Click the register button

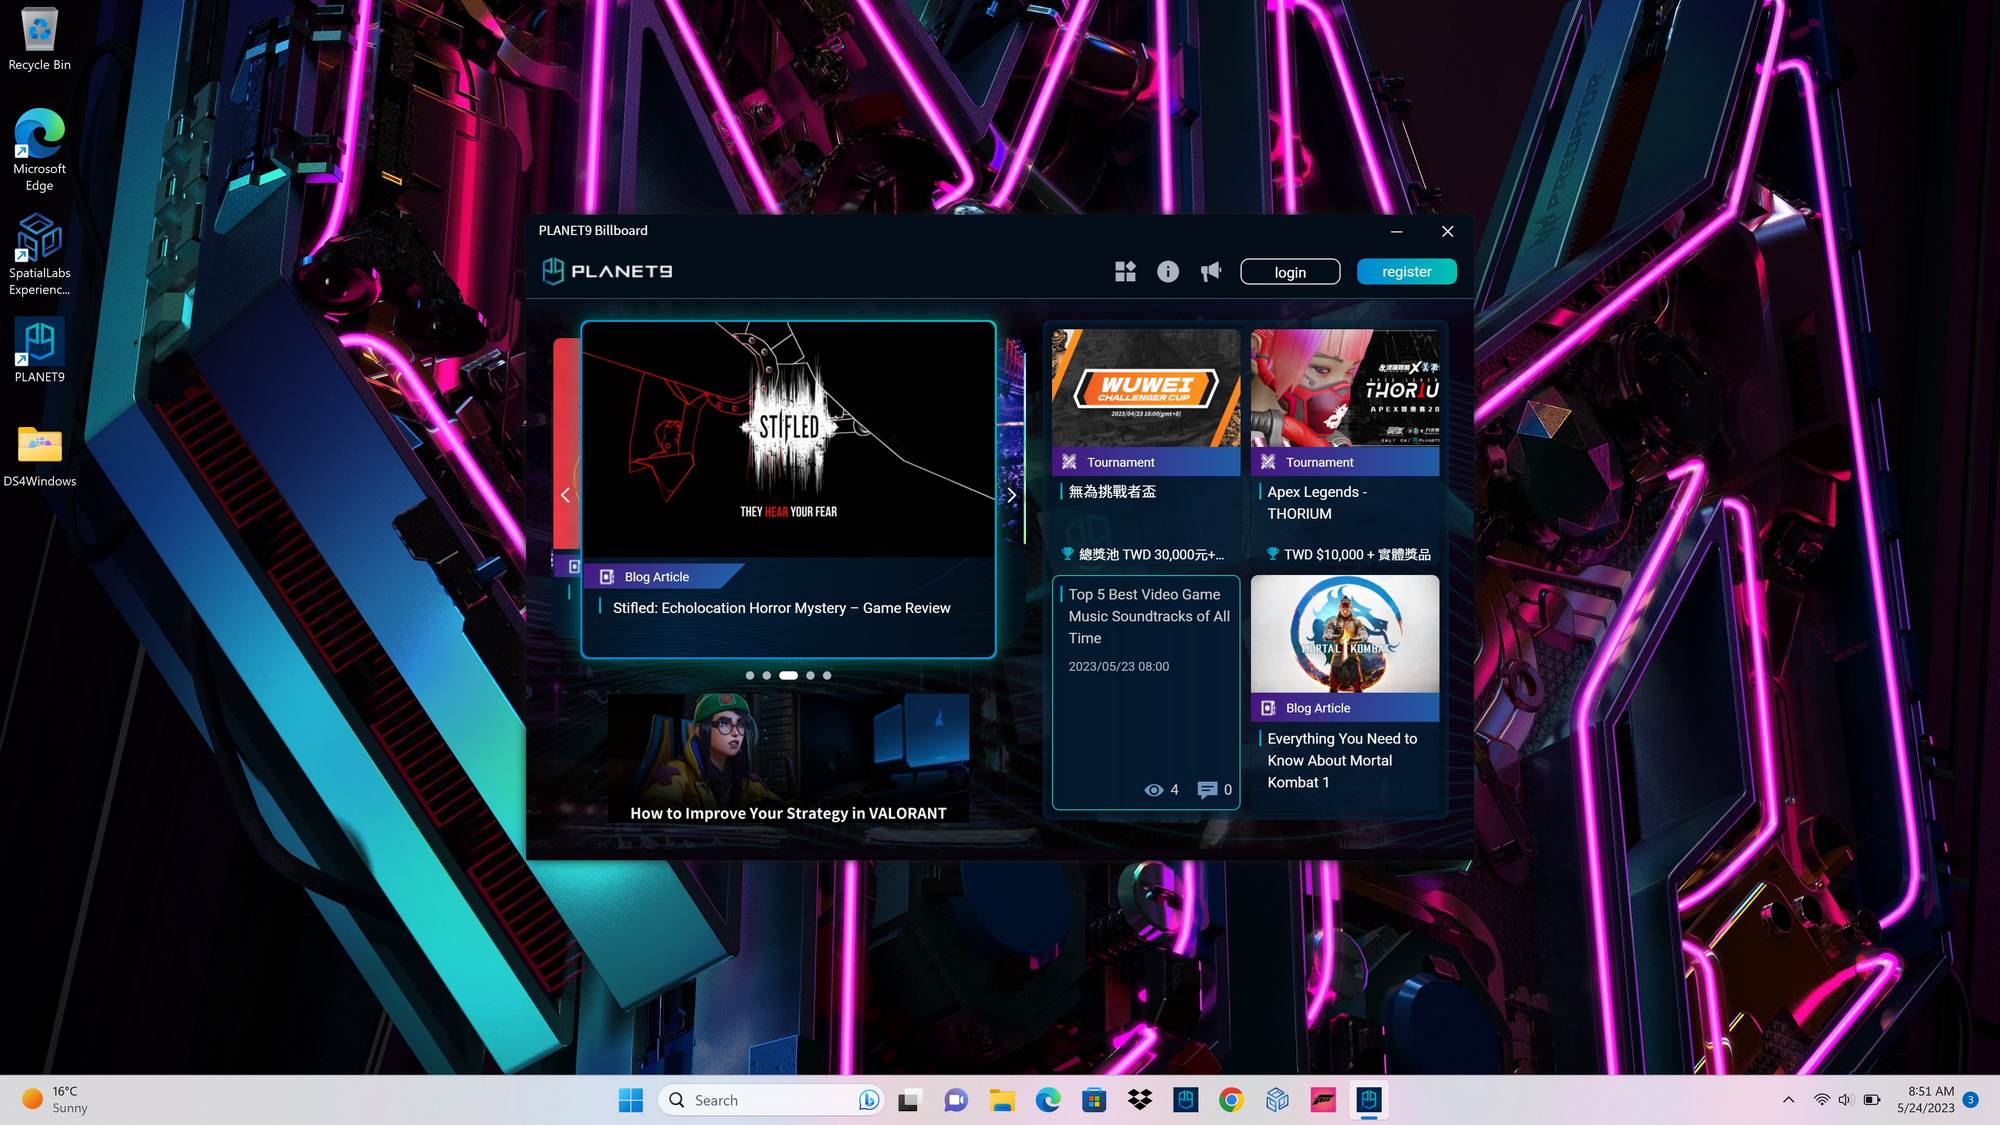(1406, 271)
